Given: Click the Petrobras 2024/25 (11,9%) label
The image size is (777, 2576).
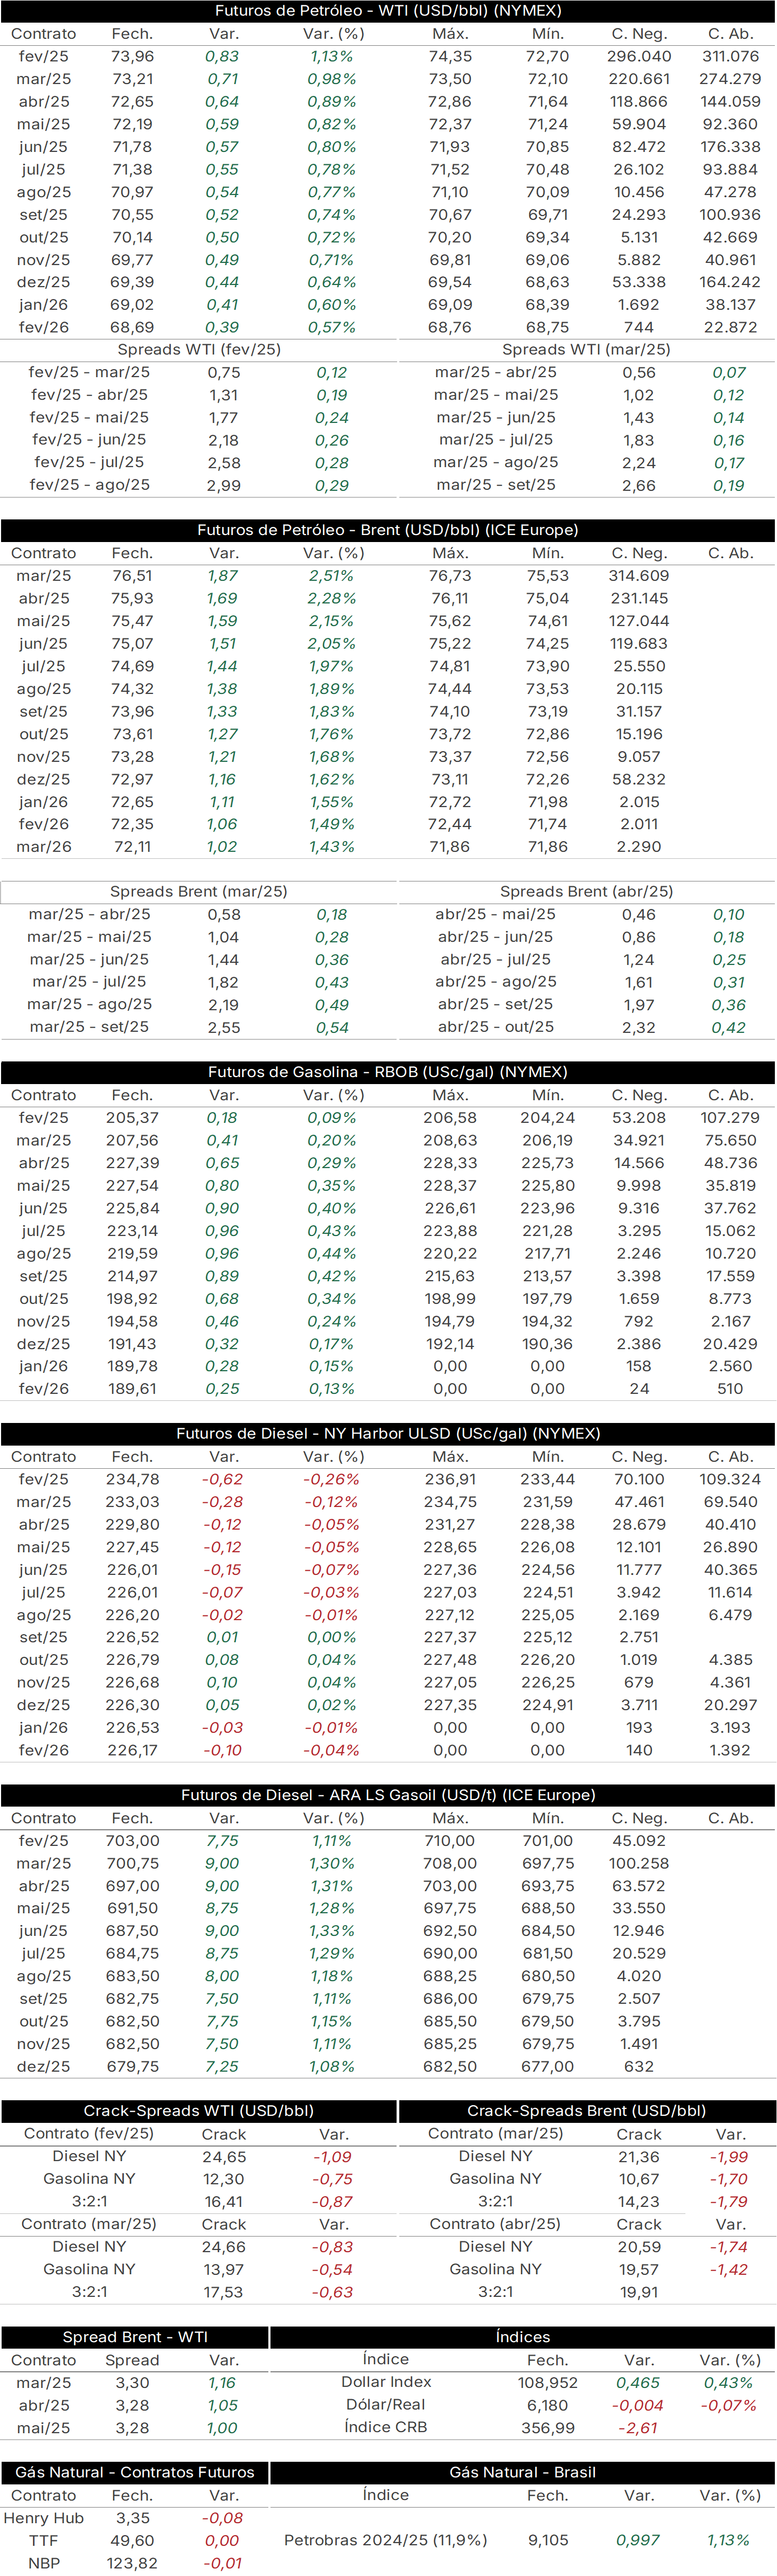Looking at the screenshot, I should coord(386,2540).
